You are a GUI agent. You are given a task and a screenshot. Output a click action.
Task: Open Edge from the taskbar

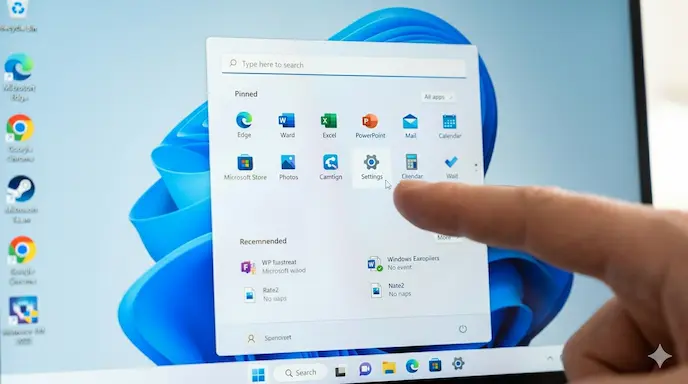tap(412, 366)
